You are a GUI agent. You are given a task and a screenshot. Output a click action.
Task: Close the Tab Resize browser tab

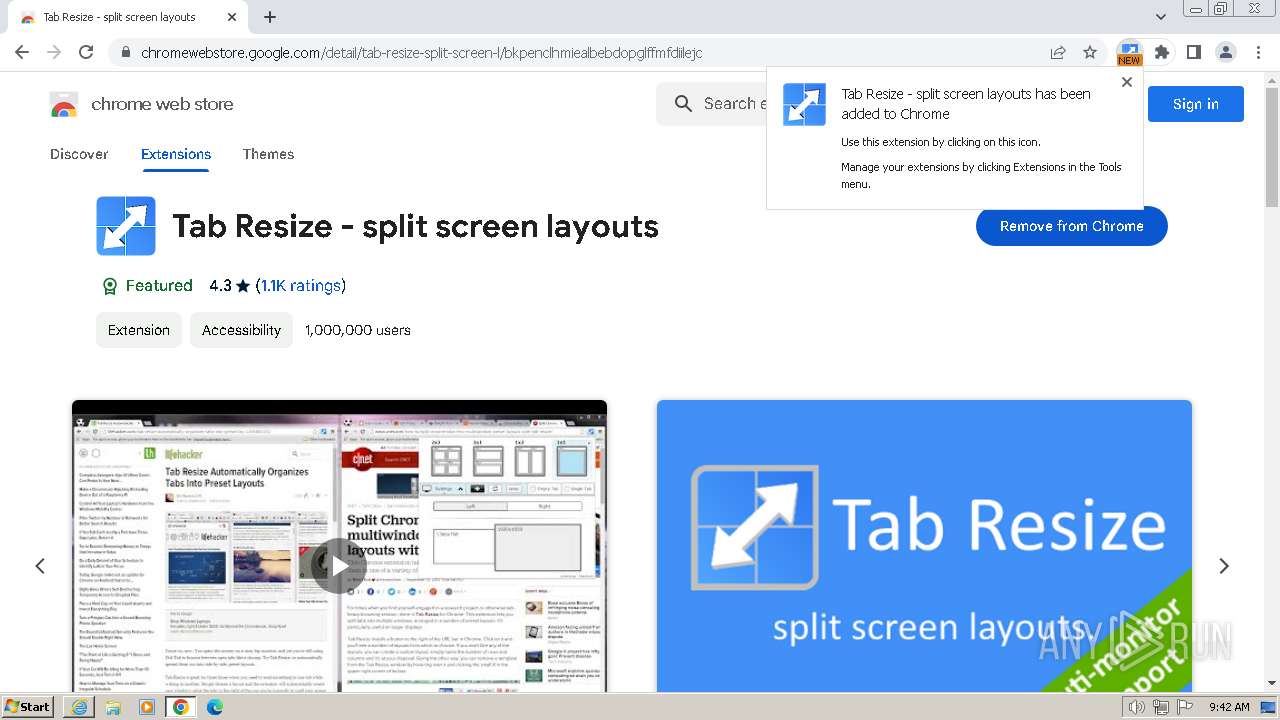tap(232, 17)
